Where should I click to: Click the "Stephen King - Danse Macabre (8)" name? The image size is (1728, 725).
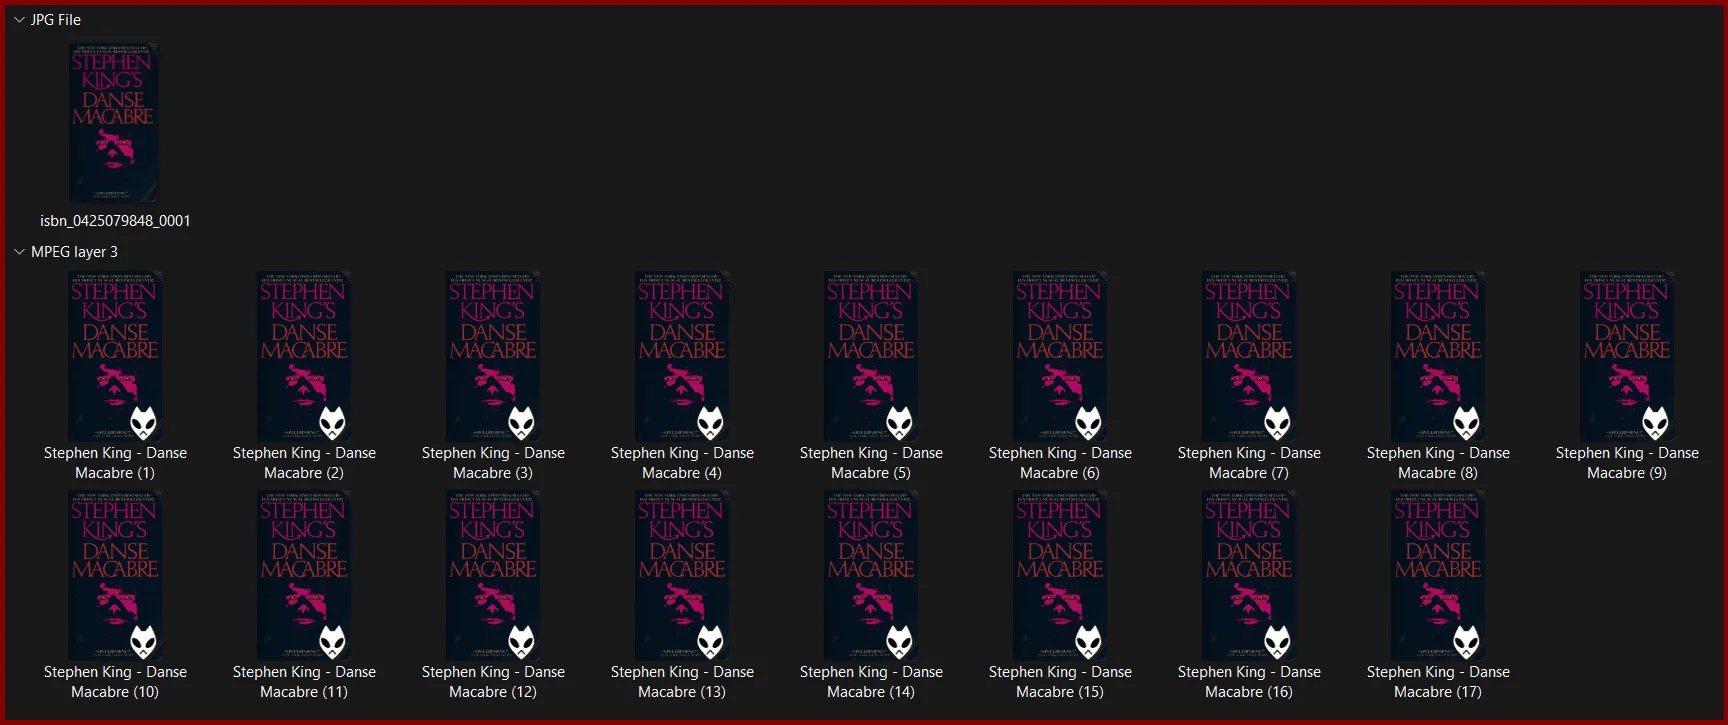1438,463
